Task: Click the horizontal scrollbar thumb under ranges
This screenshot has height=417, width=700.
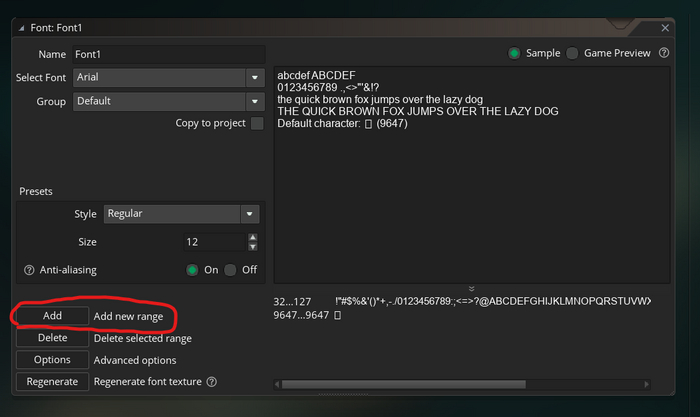Action: [x=404, y=384]
